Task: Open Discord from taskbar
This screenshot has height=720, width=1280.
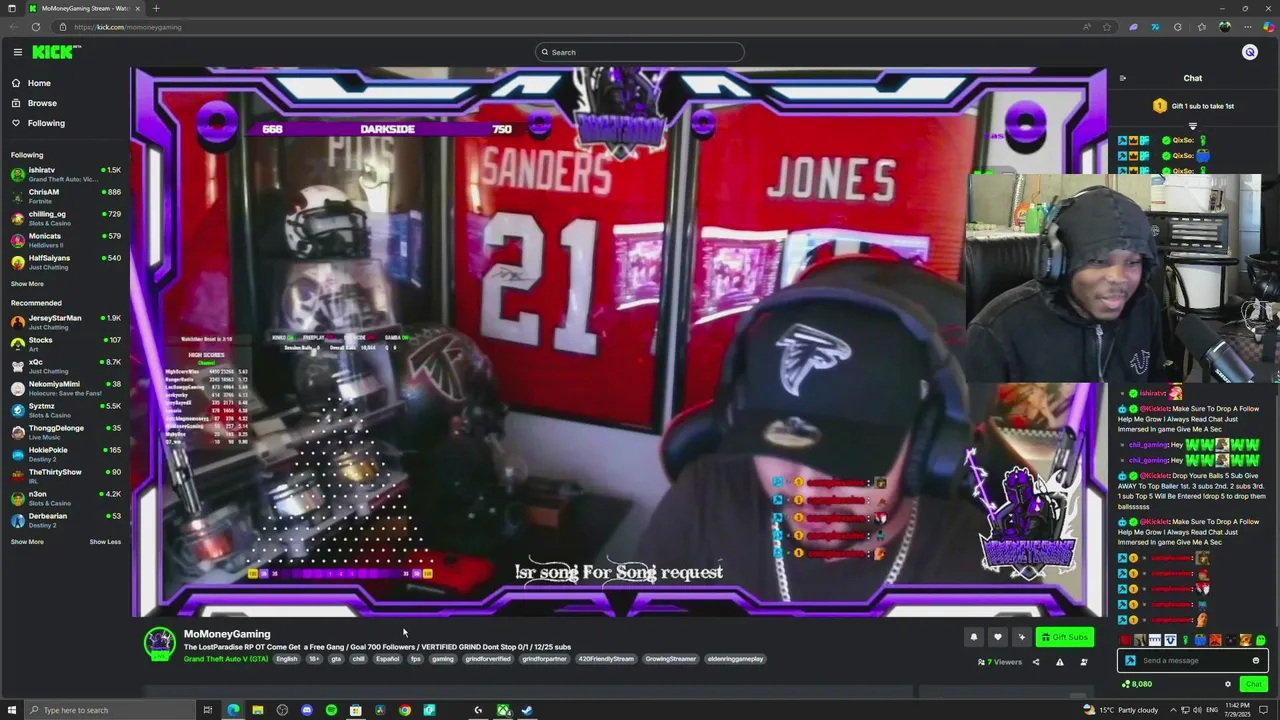Action: click(306, 710)
